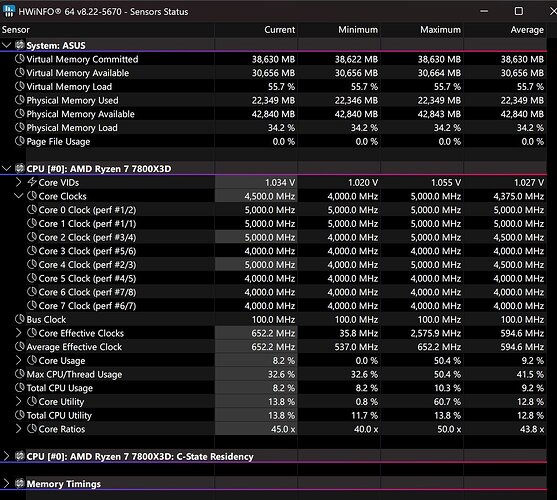Click the Core Effective Clocks maximum 2,575.9 MHz
The height and width of the screenshot is (500, 557).
436,333
